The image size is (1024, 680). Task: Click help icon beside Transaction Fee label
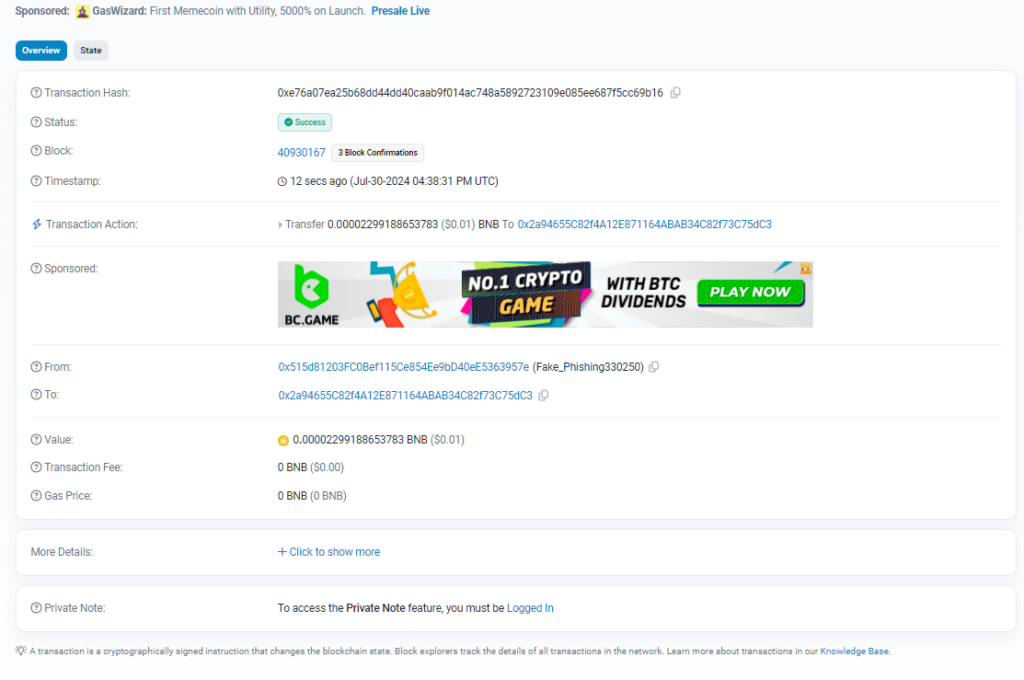(36, 467)
